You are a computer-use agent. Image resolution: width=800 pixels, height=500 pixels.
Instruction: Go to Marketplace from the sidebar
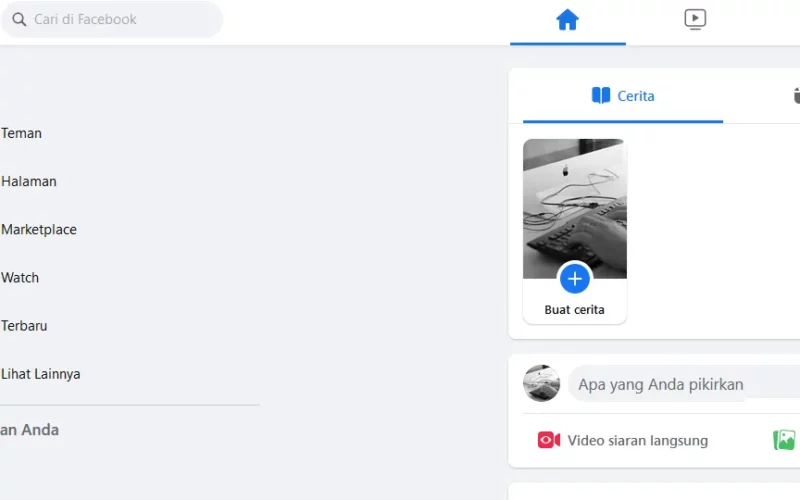point(39,230)
